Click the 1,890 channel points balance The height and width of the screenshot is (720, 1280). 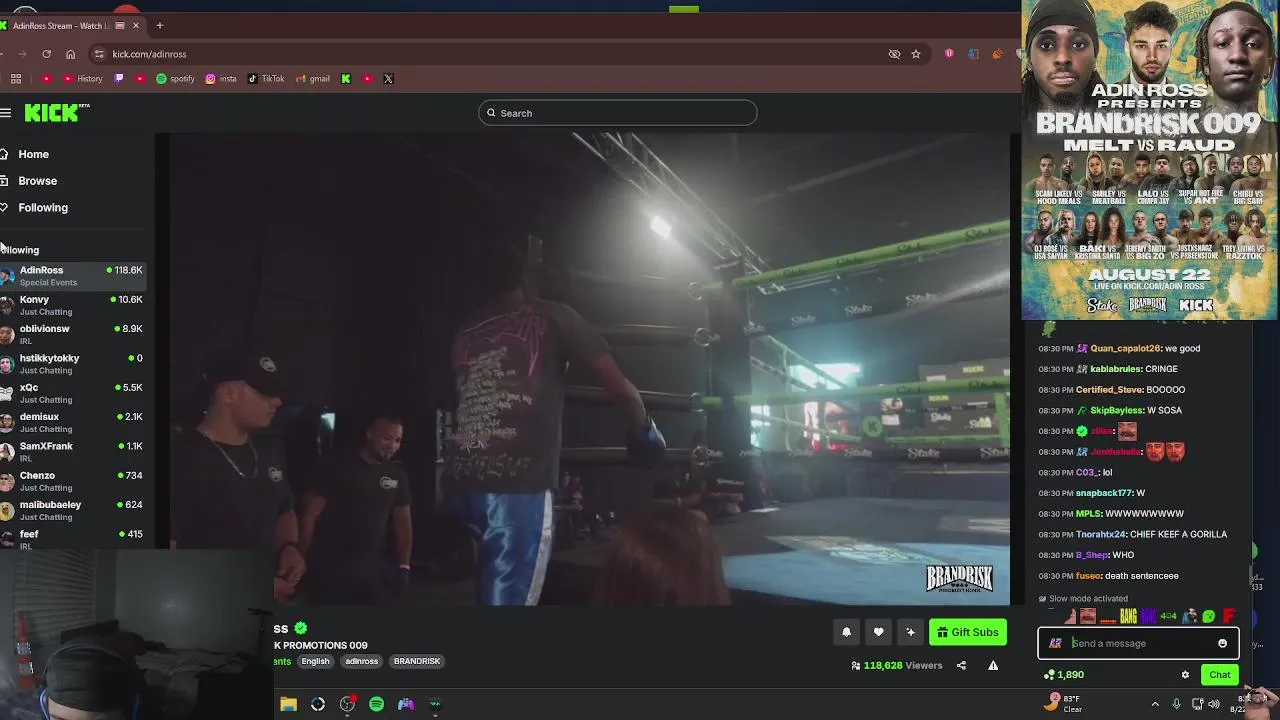coord(1064,675)
